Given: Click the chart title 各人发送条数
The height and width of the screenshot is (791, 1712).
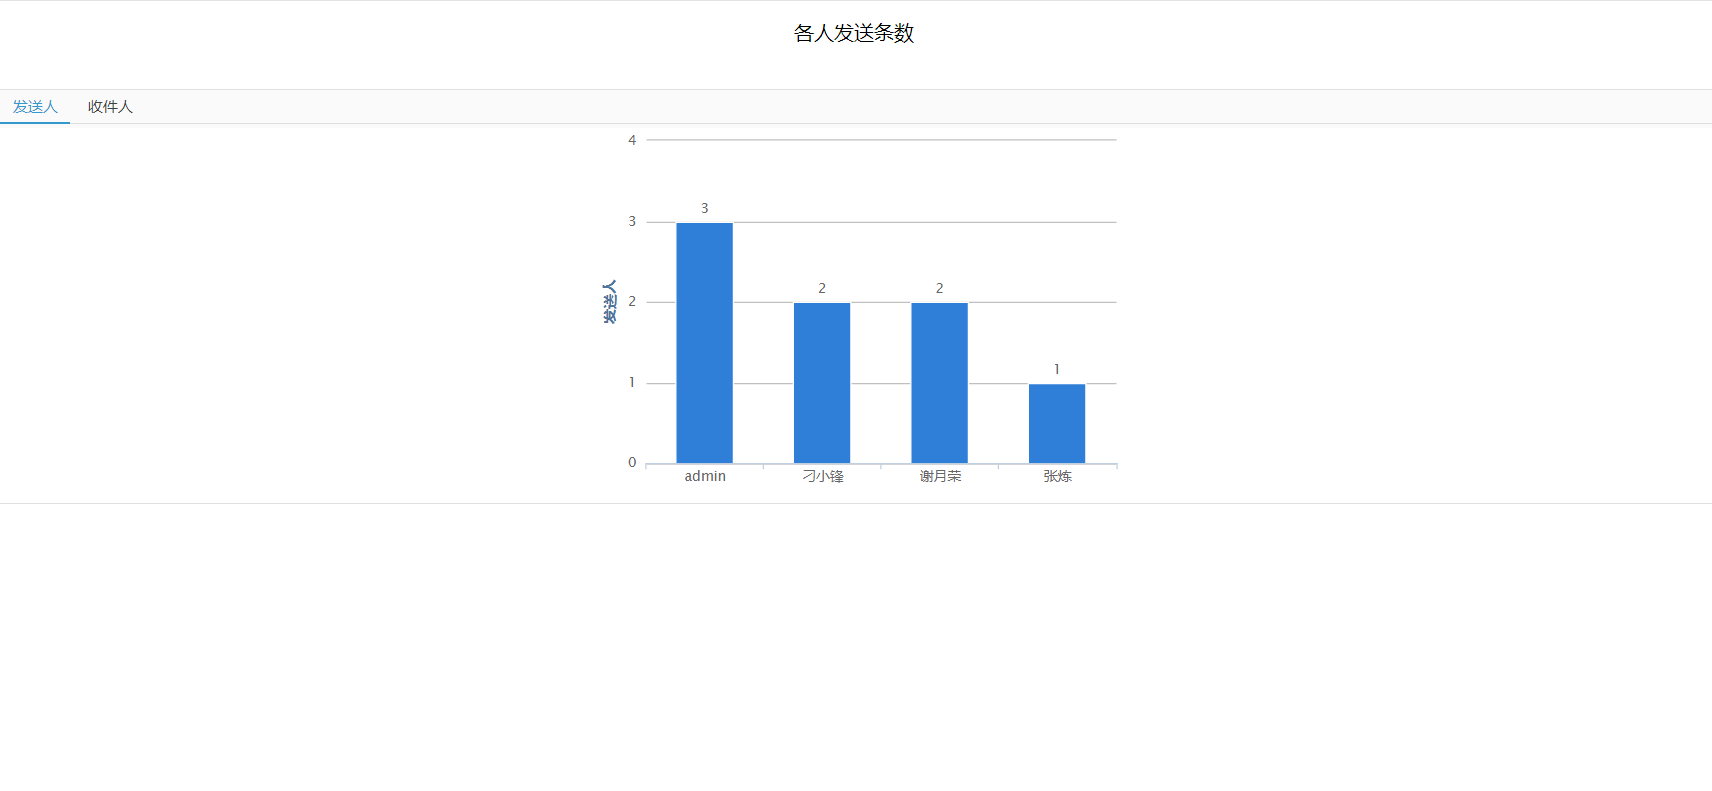Looking at the screenshot, I should coord(854,33).
